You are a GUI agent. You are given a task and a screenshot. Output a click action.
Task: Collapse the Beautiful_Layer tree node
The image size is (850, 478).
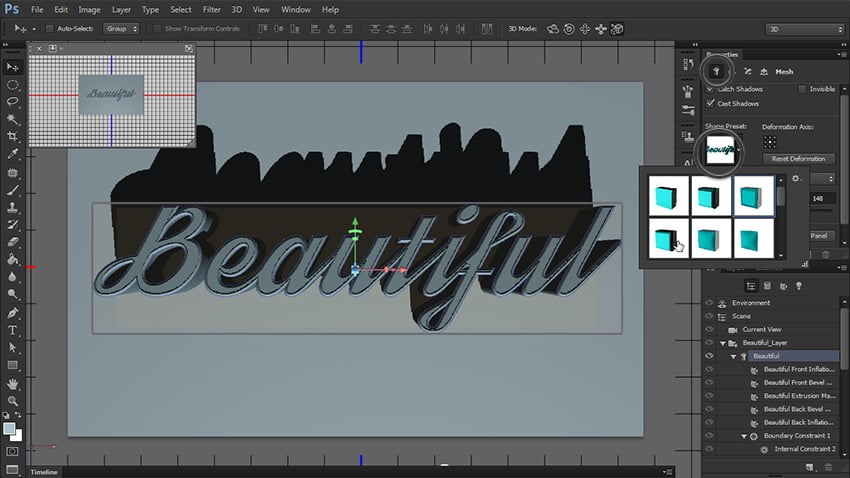(722, 343)
